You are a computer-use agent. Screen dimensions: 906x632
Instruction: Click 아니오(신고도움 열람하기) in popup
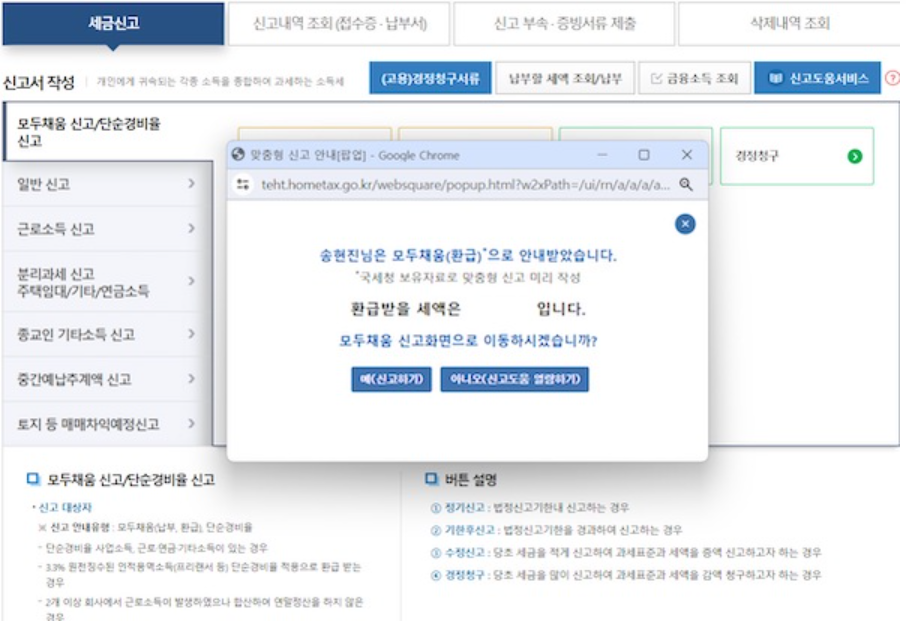pyautogui.click(x=514, y=379)
